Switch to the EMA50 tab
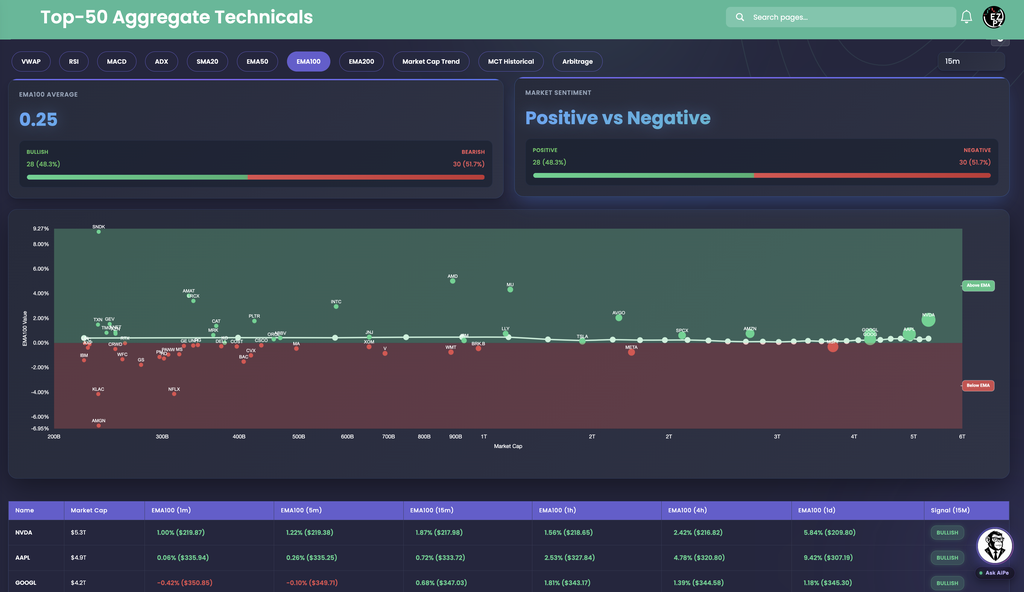 point(257,61)
